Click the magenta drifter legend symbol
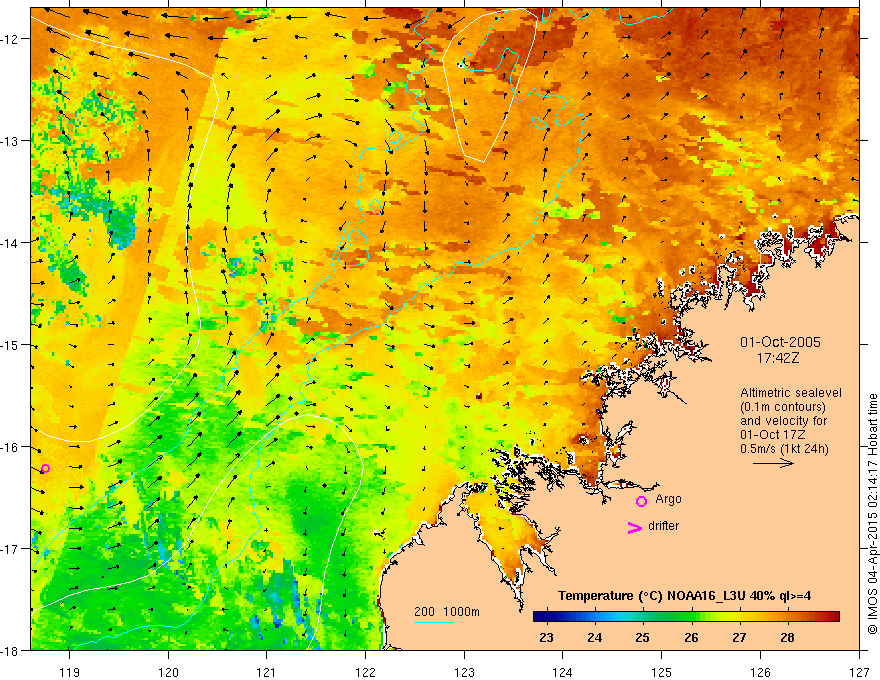Screen dimensions: 880x680 point(635,527)
